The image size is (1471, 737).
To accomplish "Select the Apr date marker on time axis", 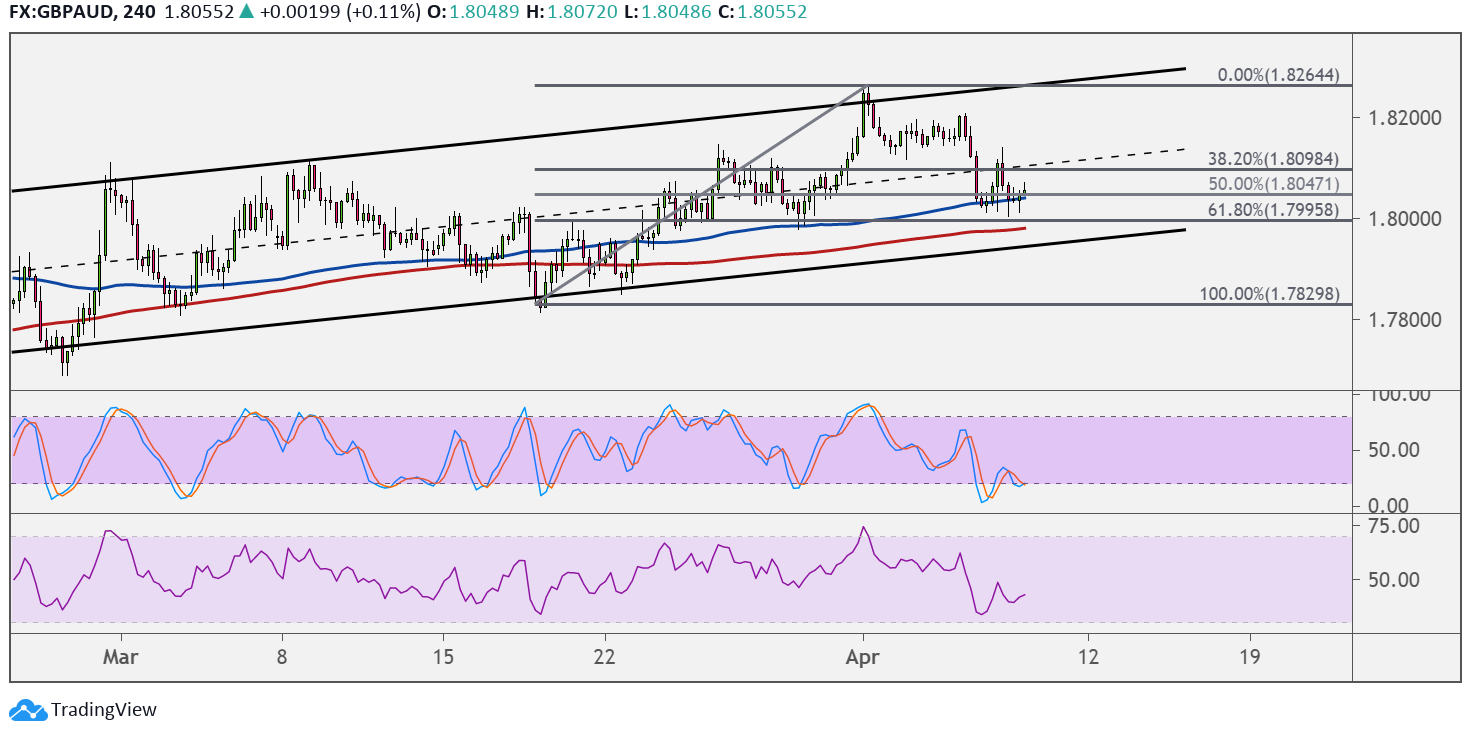I will [x=861, y=656].
